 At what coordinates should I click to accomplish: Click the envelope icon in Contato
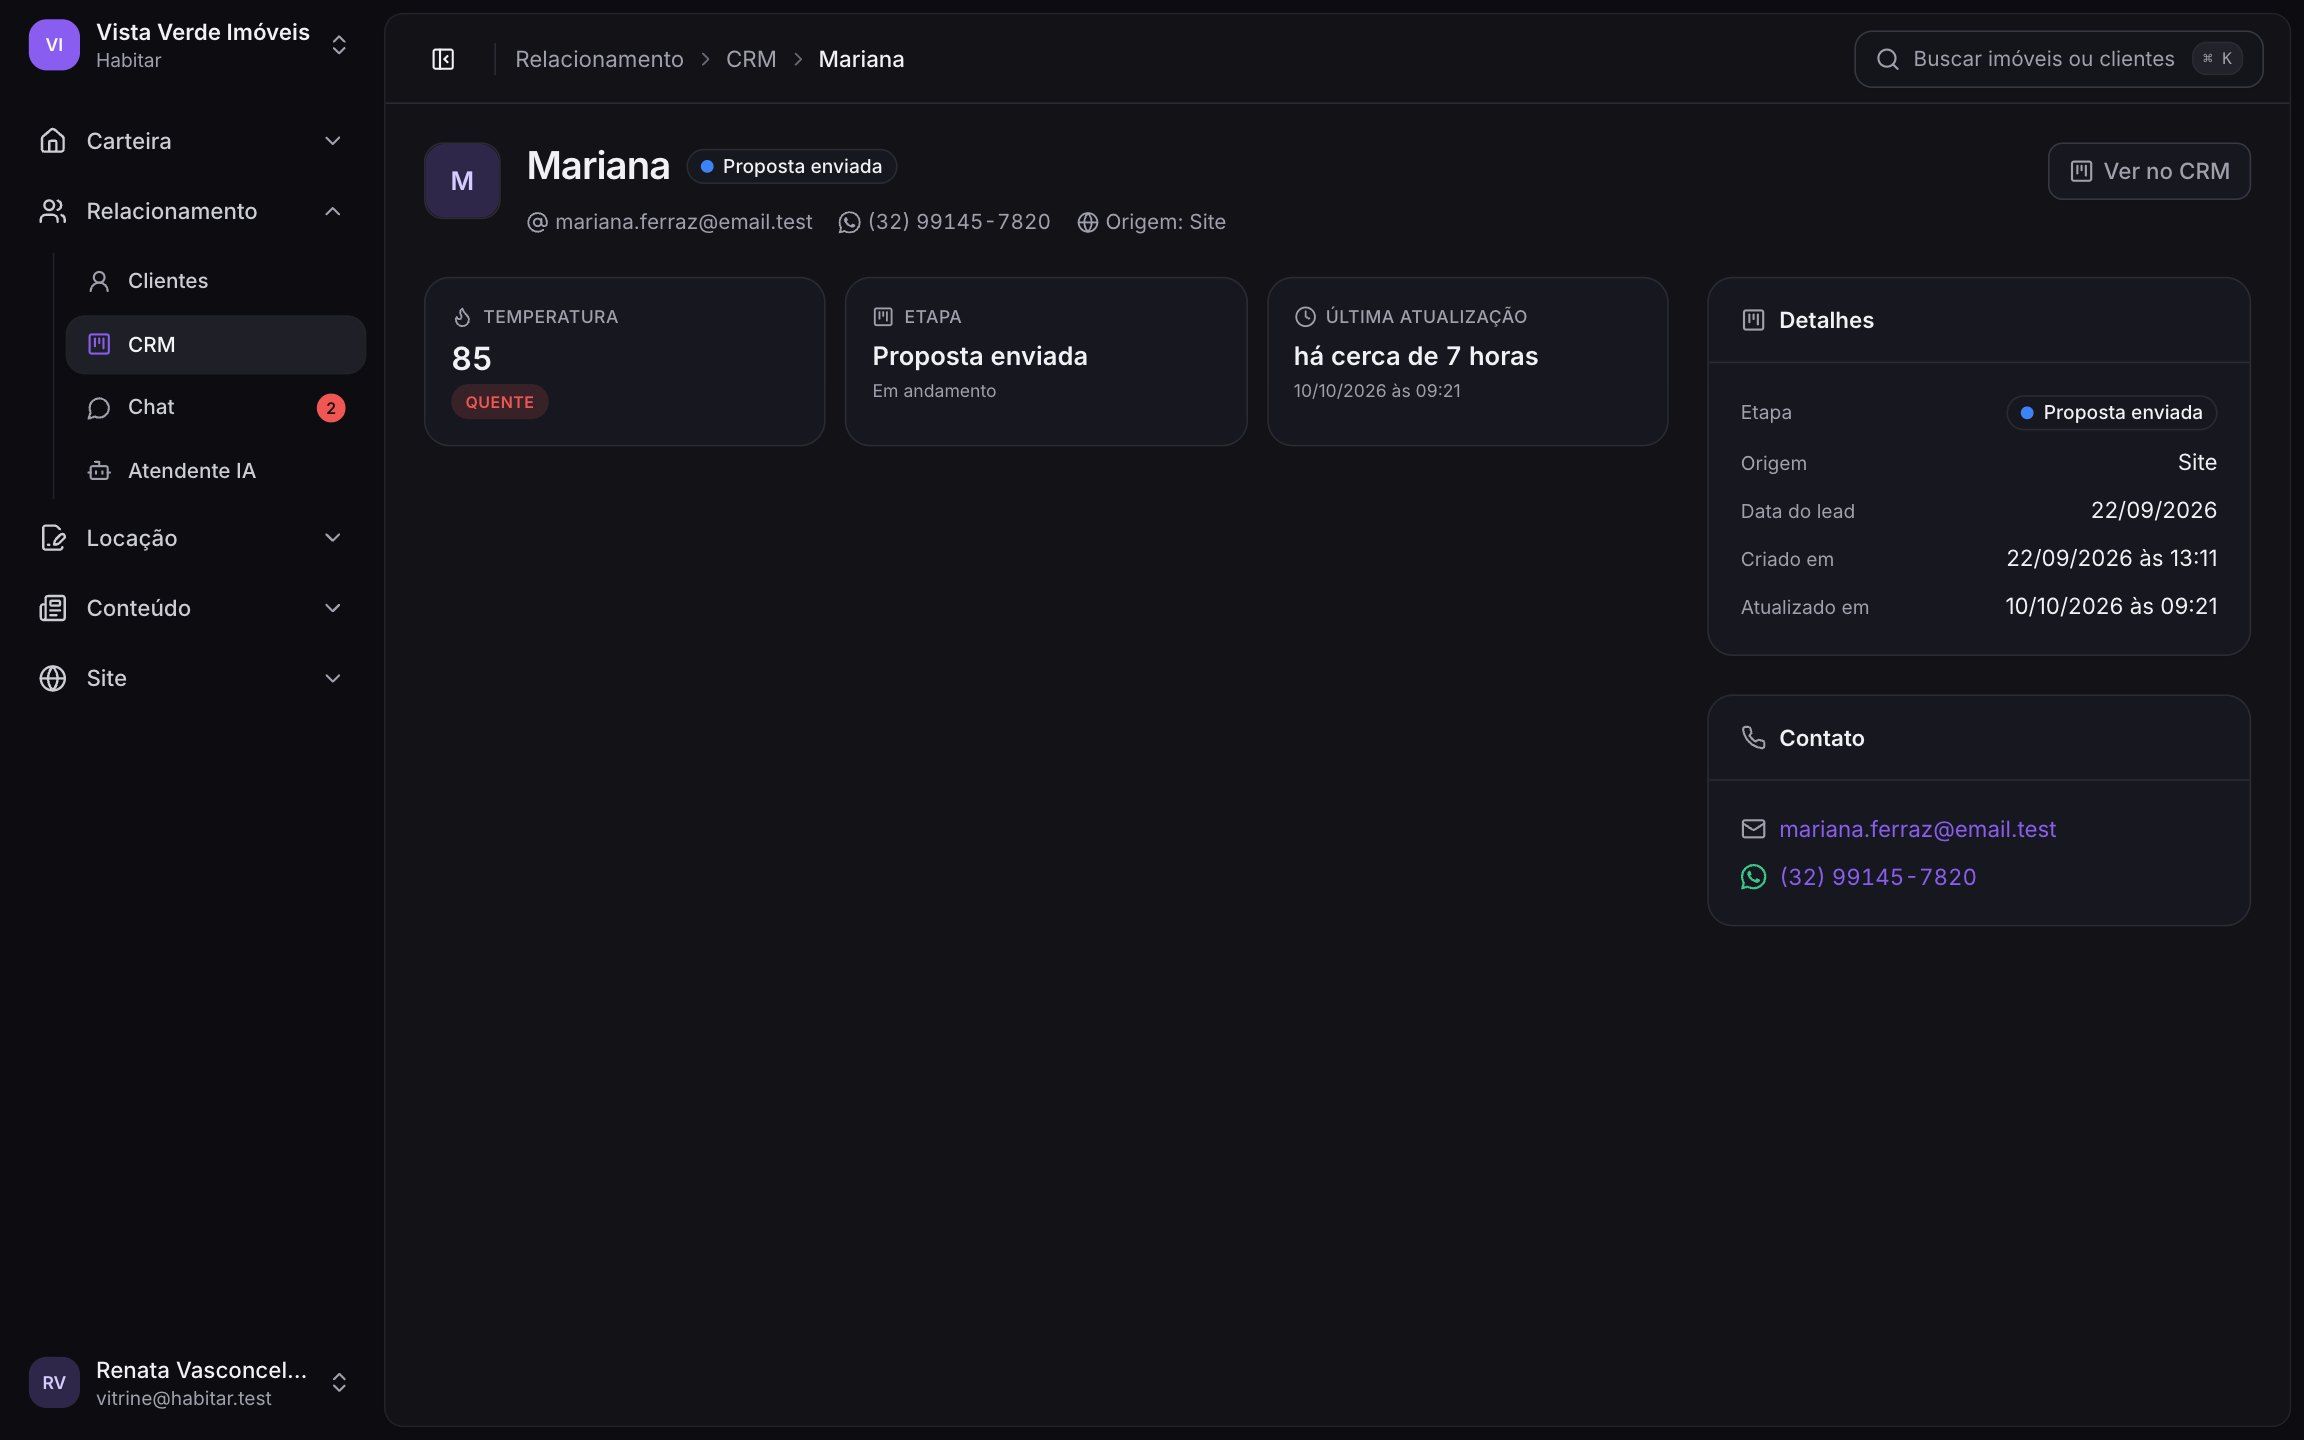(1753, 829)
